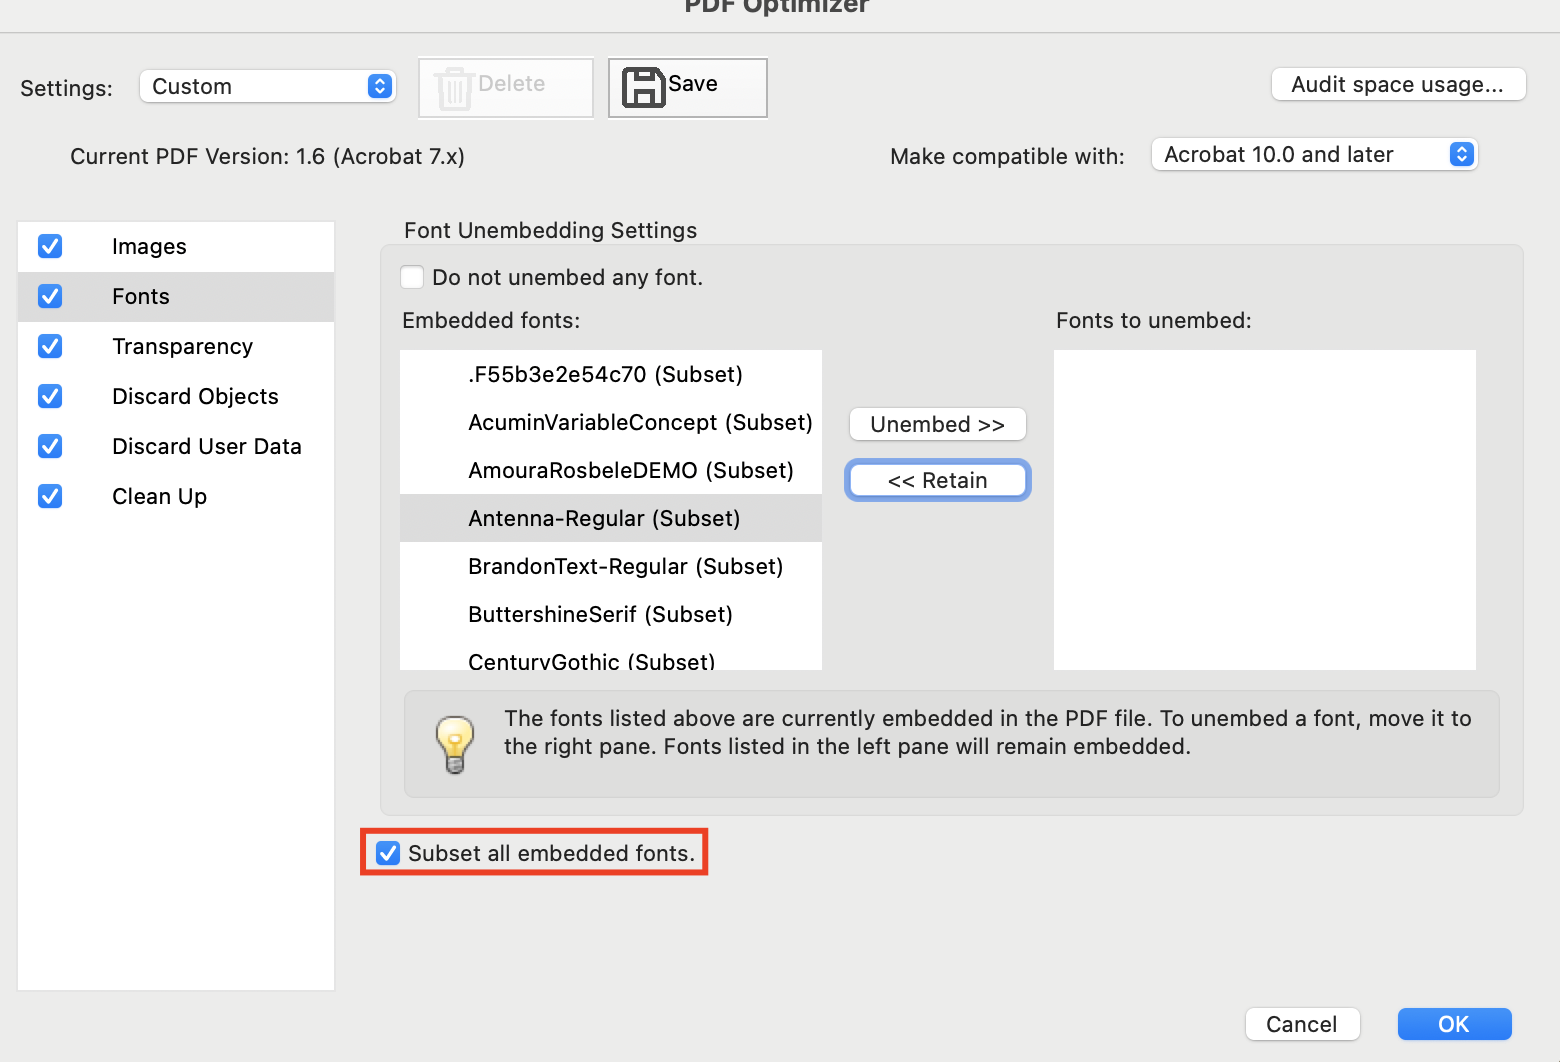Toggle the Clean Up checkbox
Image resolution: width=1560 pixels, height=1062 pixels.
point(50,496)
